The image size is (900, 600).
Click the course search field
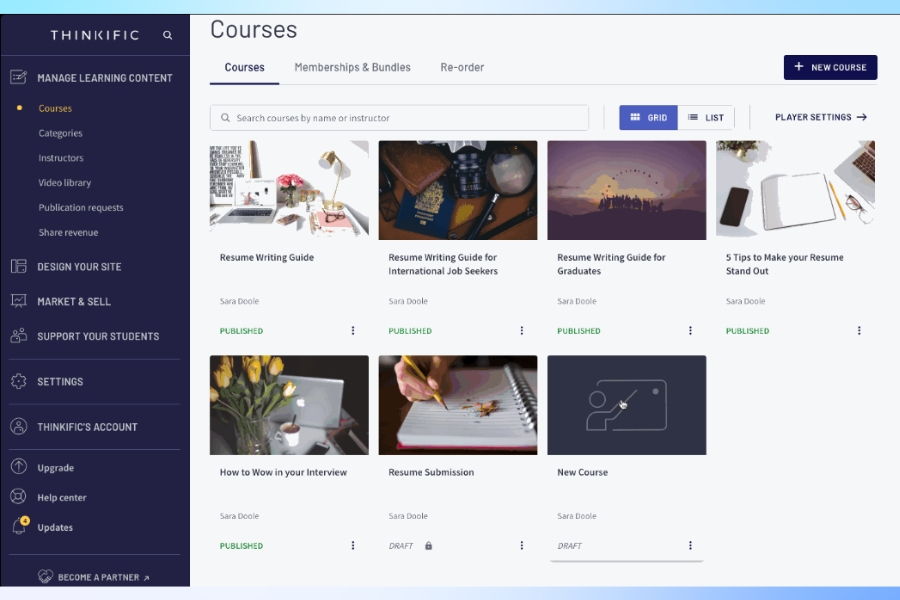tap(399, 118)
